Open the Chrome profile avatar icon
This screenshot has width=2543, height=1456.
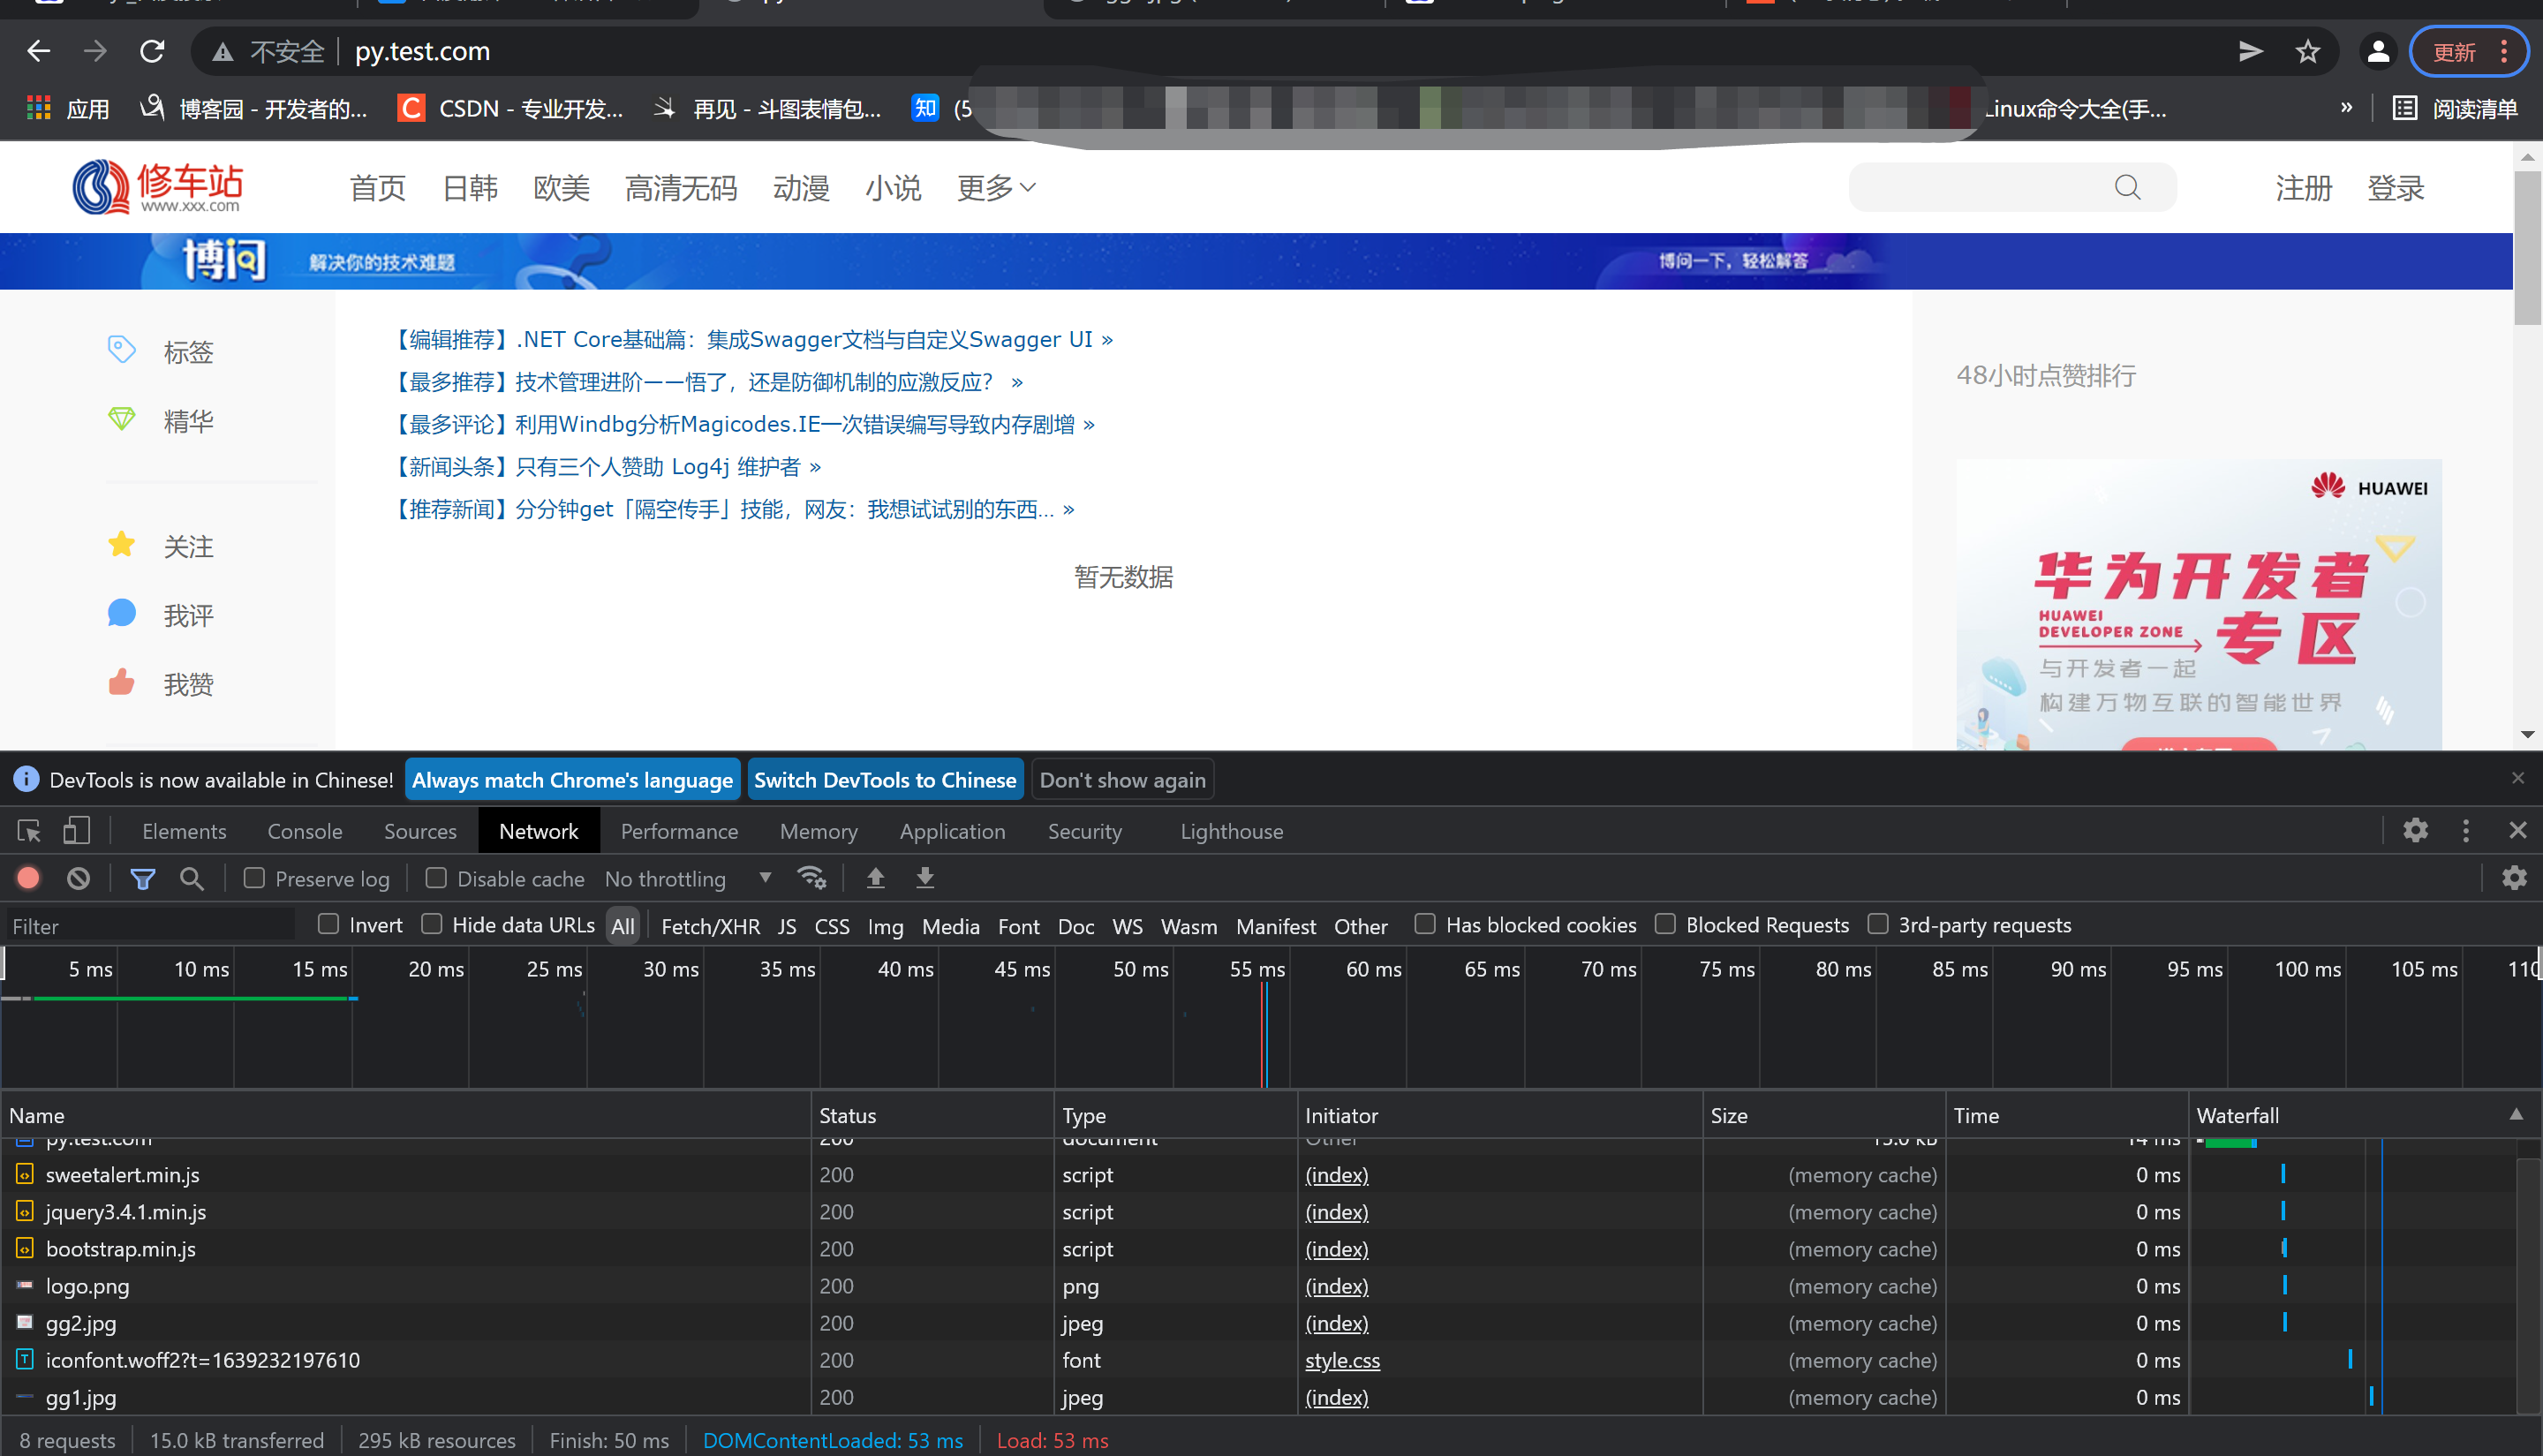coord(2378,51)
